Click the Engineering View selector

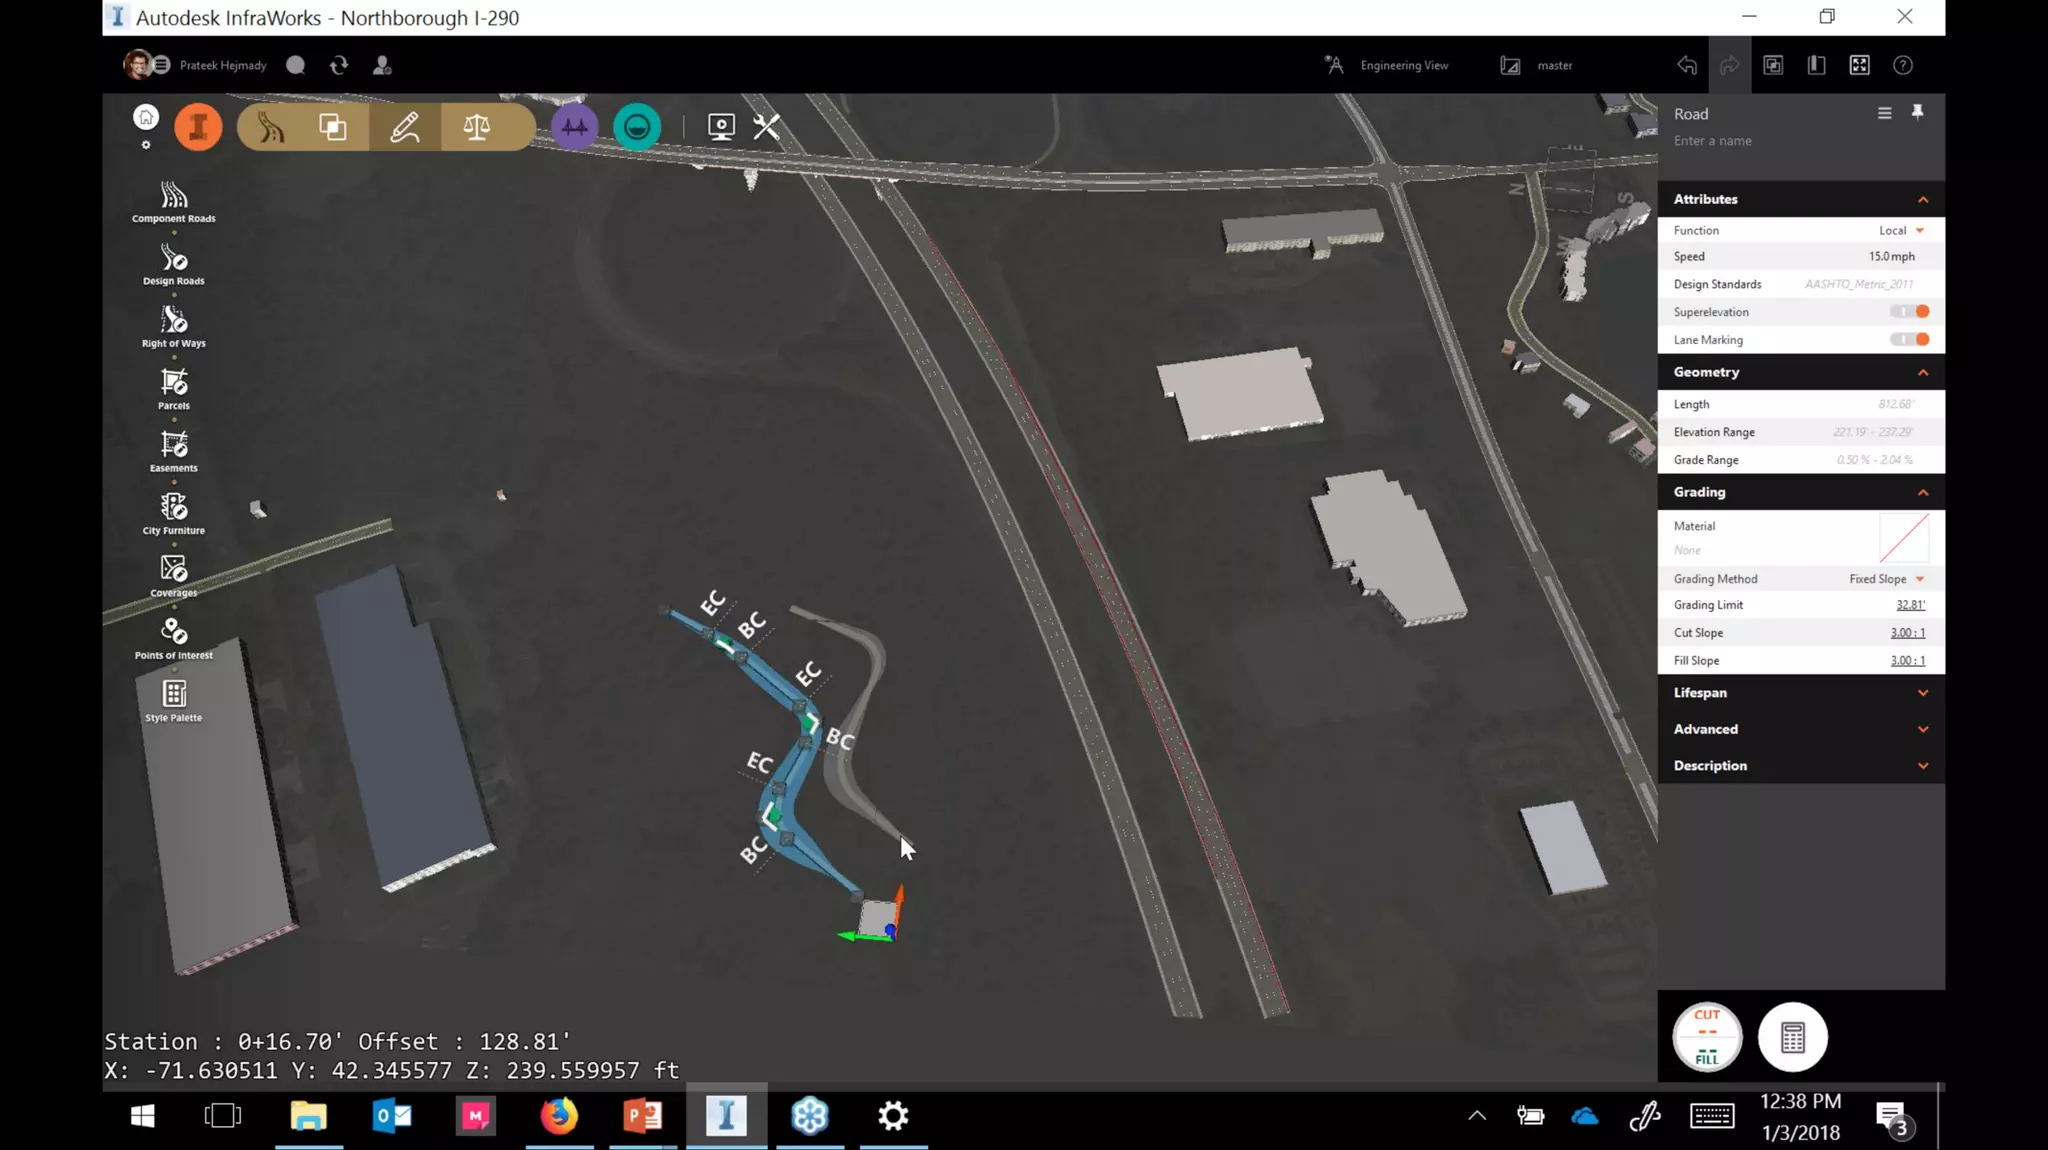(x=1387, y=65)
